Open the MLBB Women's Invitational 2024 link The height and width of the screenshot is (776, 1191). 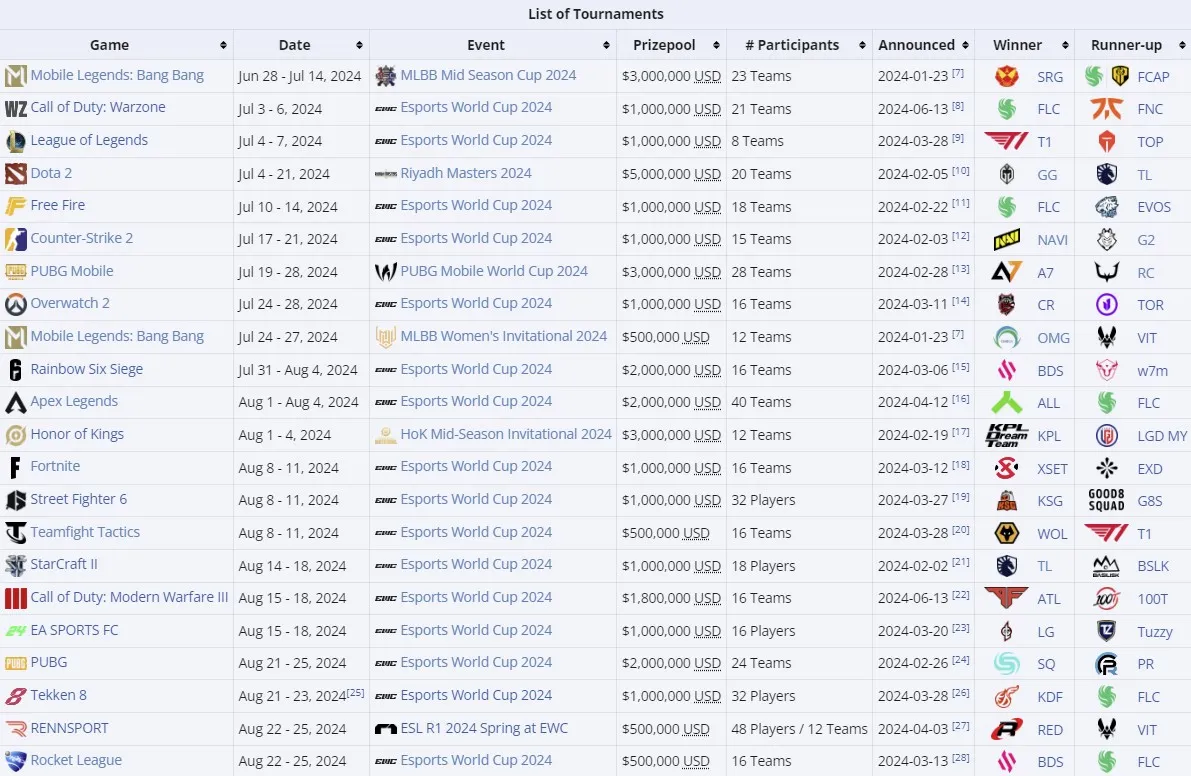point(504,336)
